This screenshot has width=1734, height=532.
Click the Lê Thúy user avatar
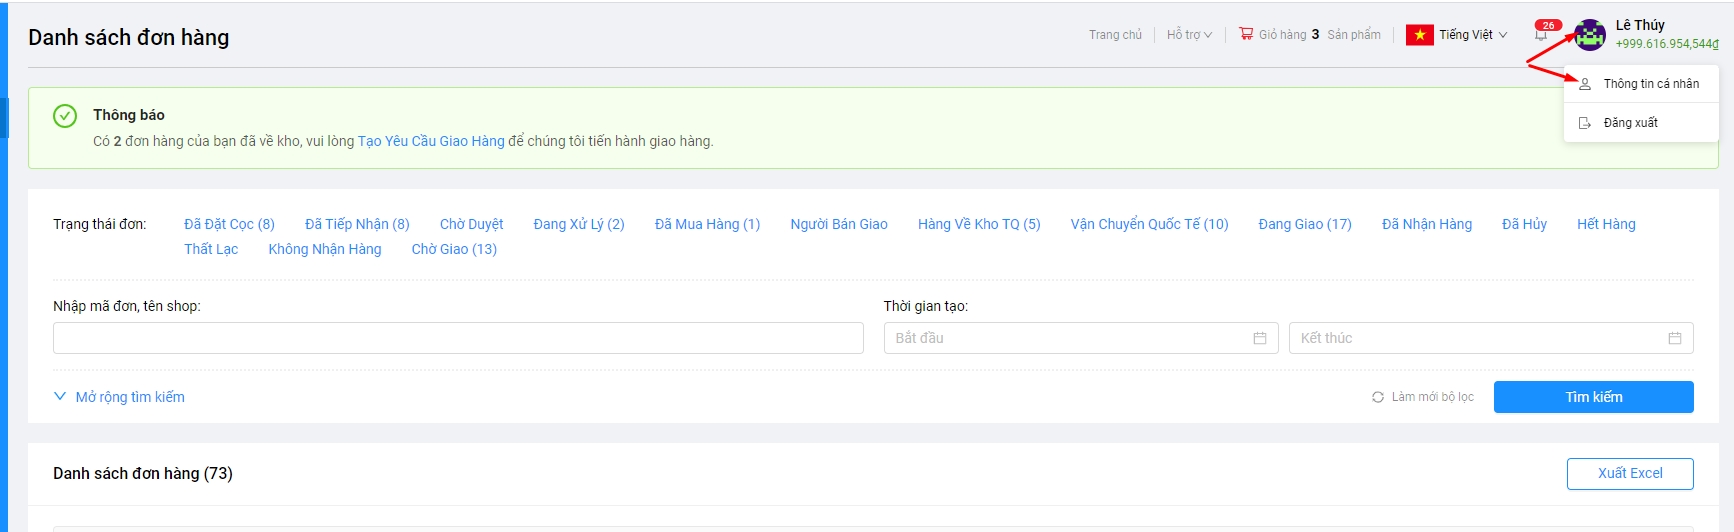[1589, 35]
